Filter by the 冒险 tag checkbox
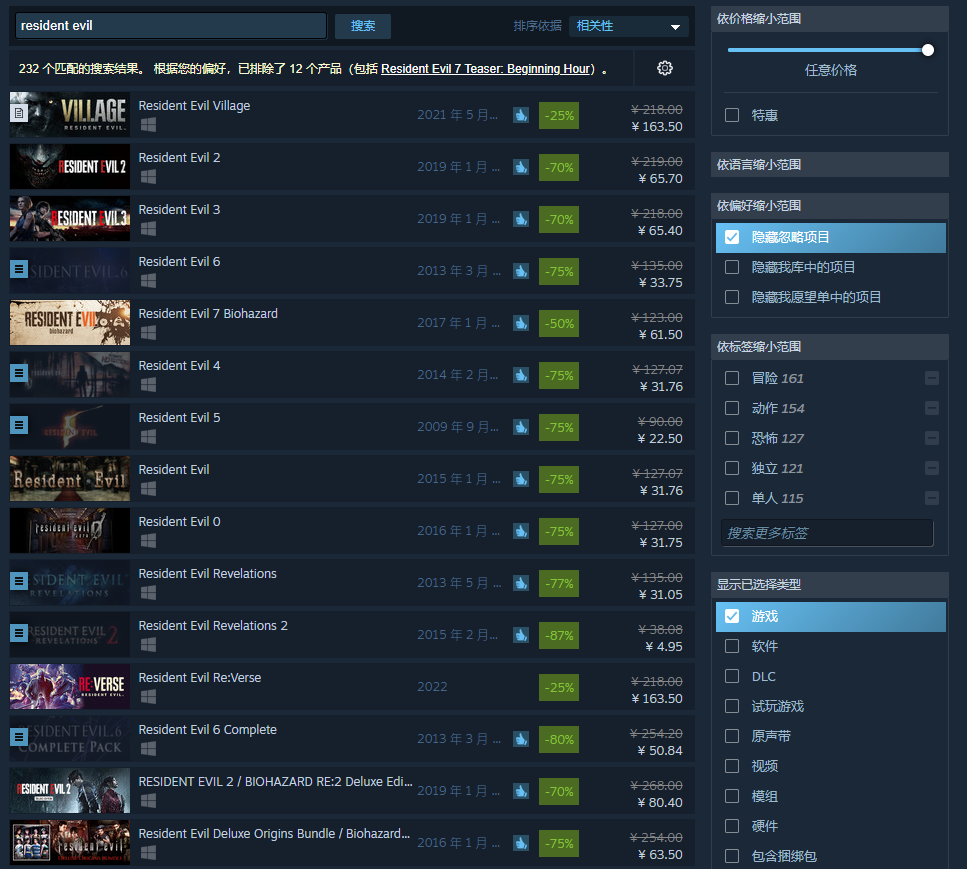The image size is (967, 869). pyautogui.click(x=732, y=378)
